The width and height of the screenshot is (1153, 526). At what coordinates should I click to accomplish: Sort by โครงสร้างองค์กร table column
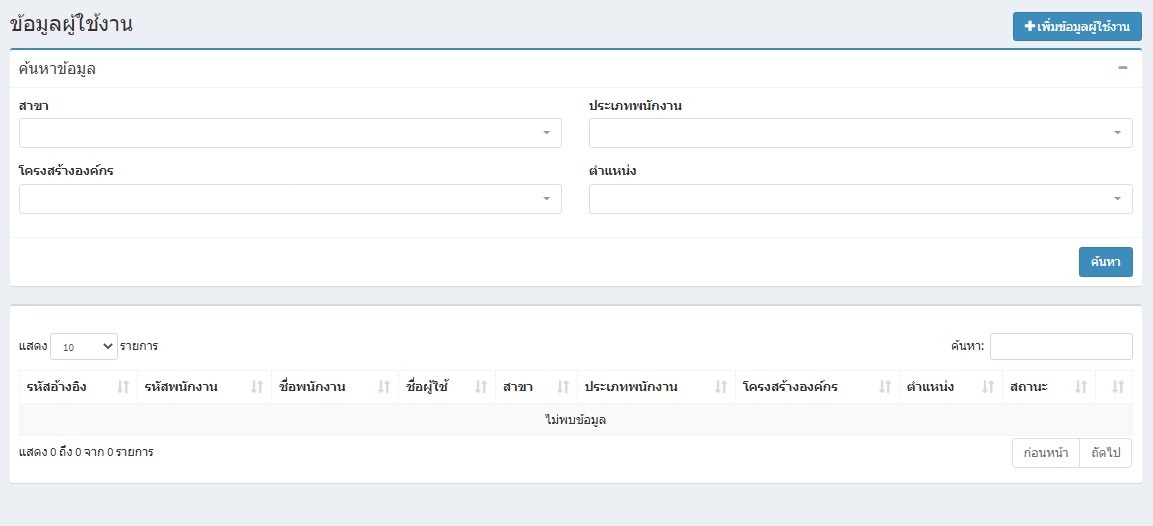point(817,387)
